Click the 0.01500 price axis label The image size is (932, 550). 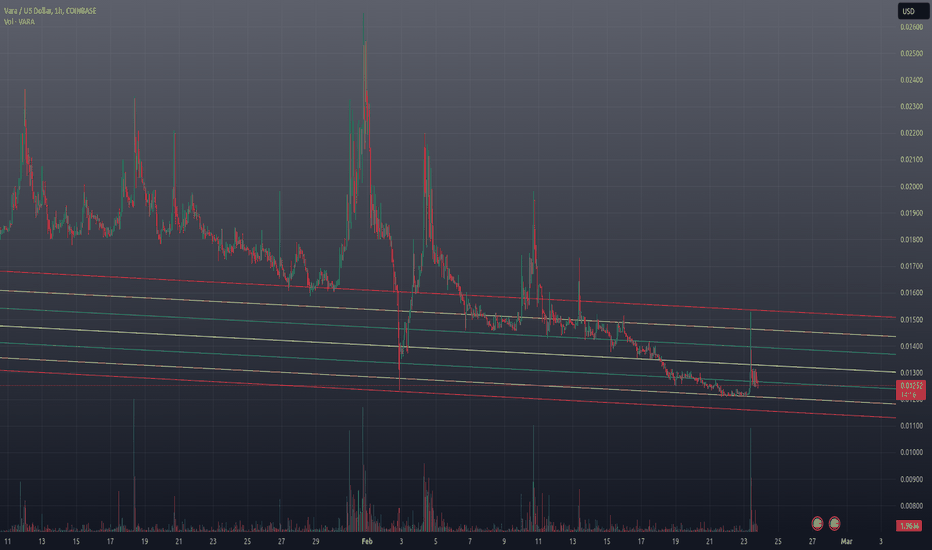point(911,319)
